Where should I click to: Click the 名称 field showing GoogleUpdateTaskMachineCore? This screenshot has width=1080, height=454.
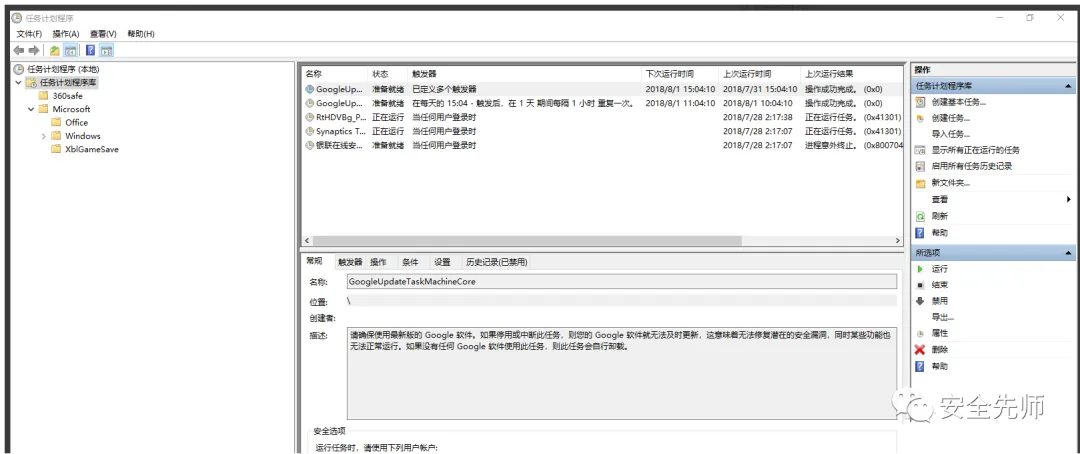[621, 281]
